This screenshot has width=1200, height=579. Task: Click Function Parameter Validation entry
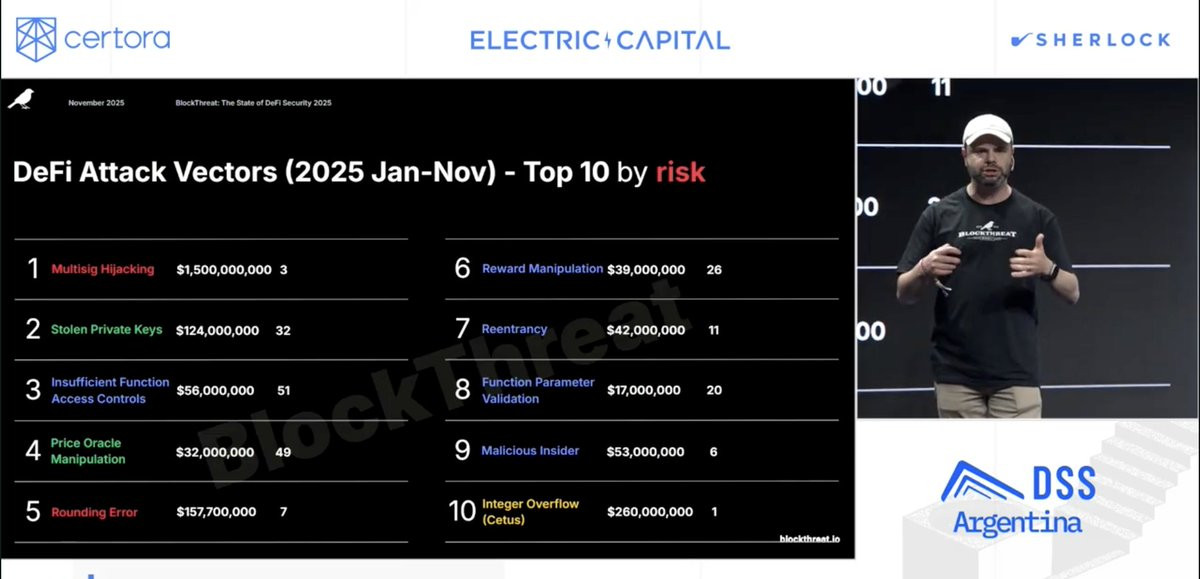[538, 390]
